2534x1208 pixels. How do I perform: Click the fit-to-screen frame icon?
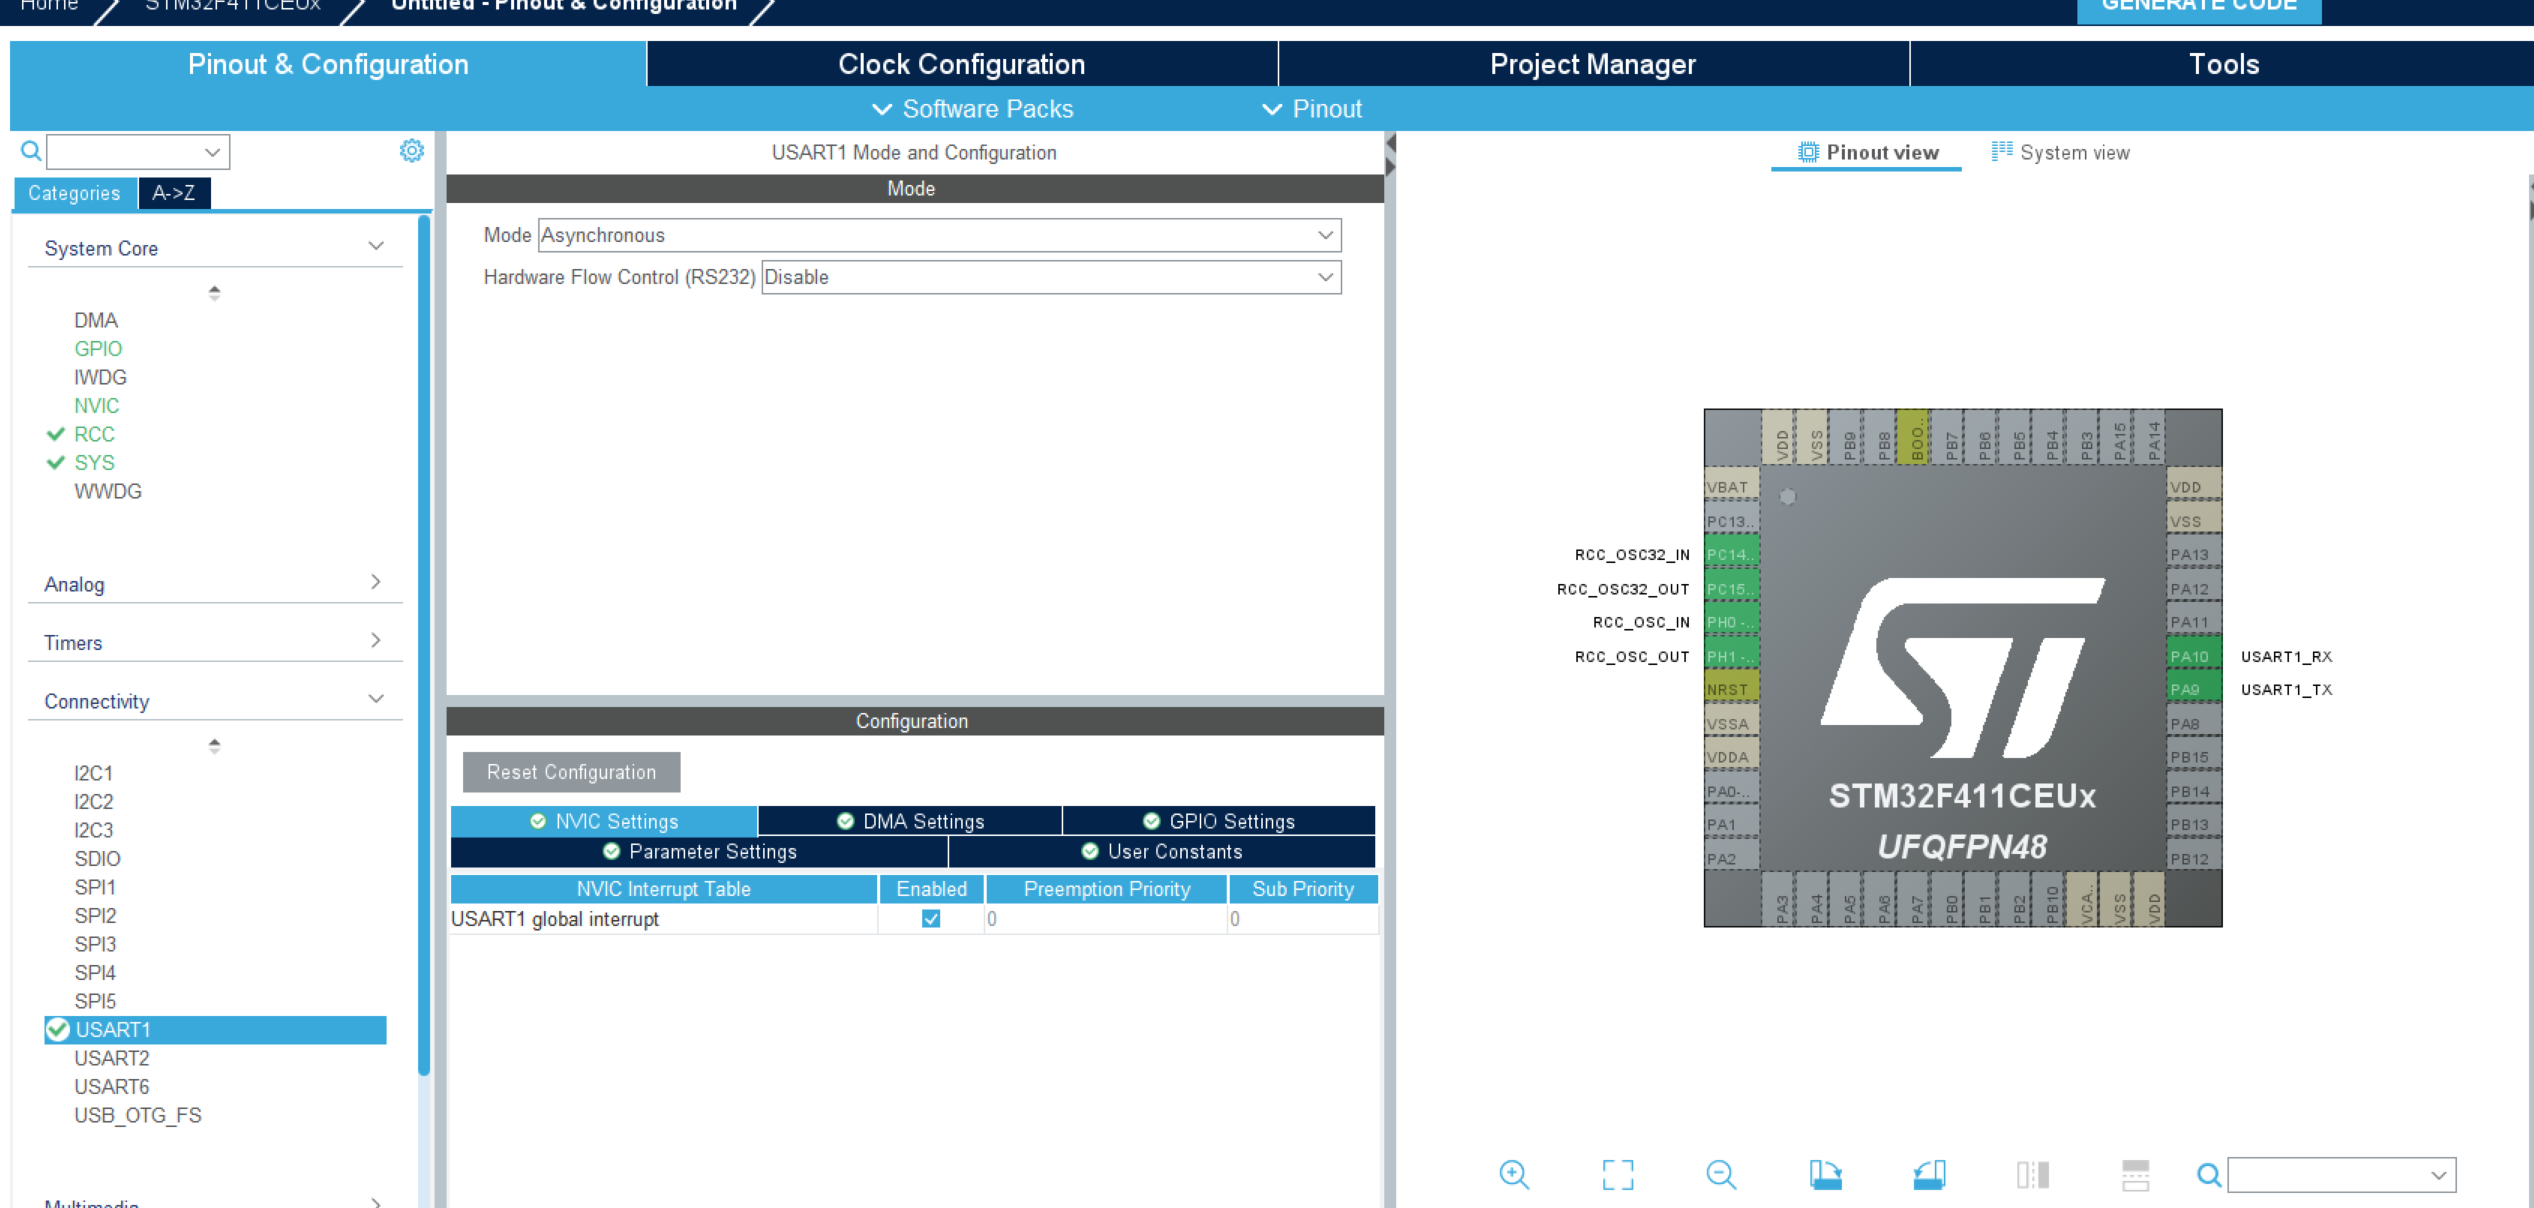click(1617, 1174)
